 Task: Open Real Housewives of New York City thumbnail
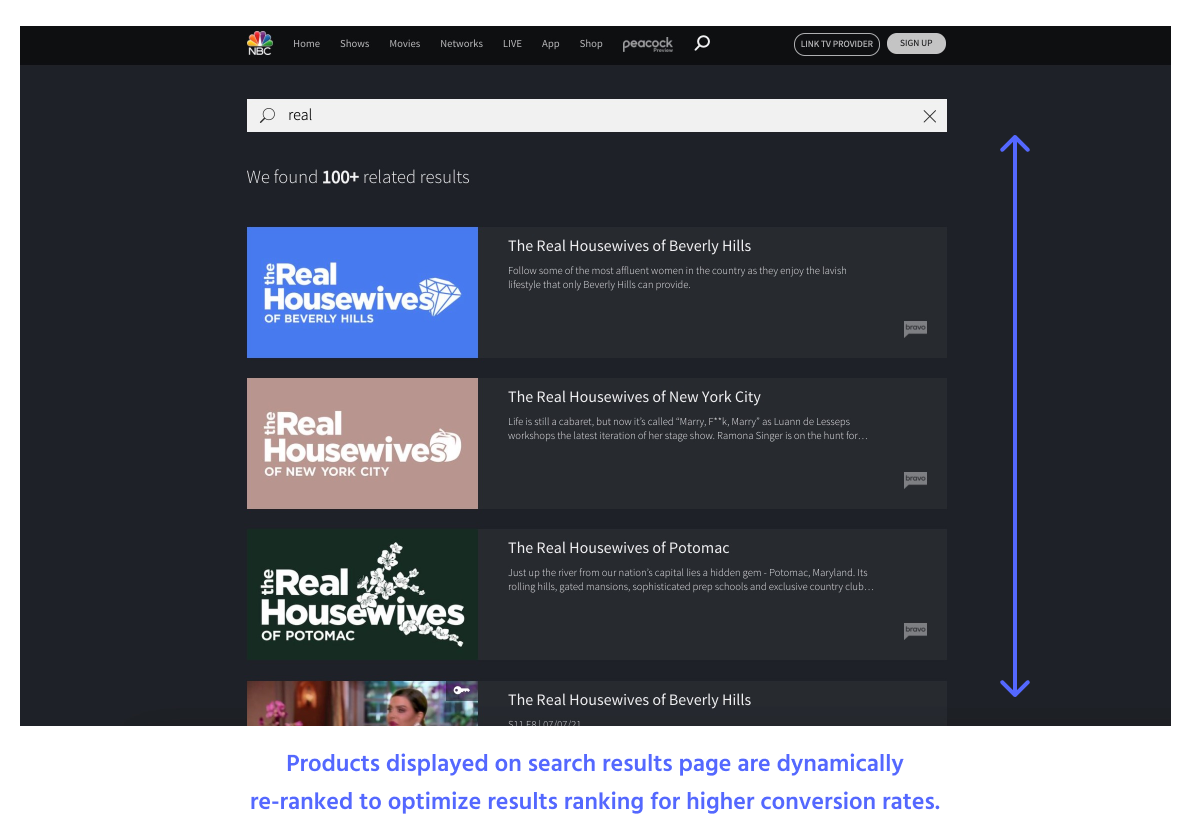point(363,443)
